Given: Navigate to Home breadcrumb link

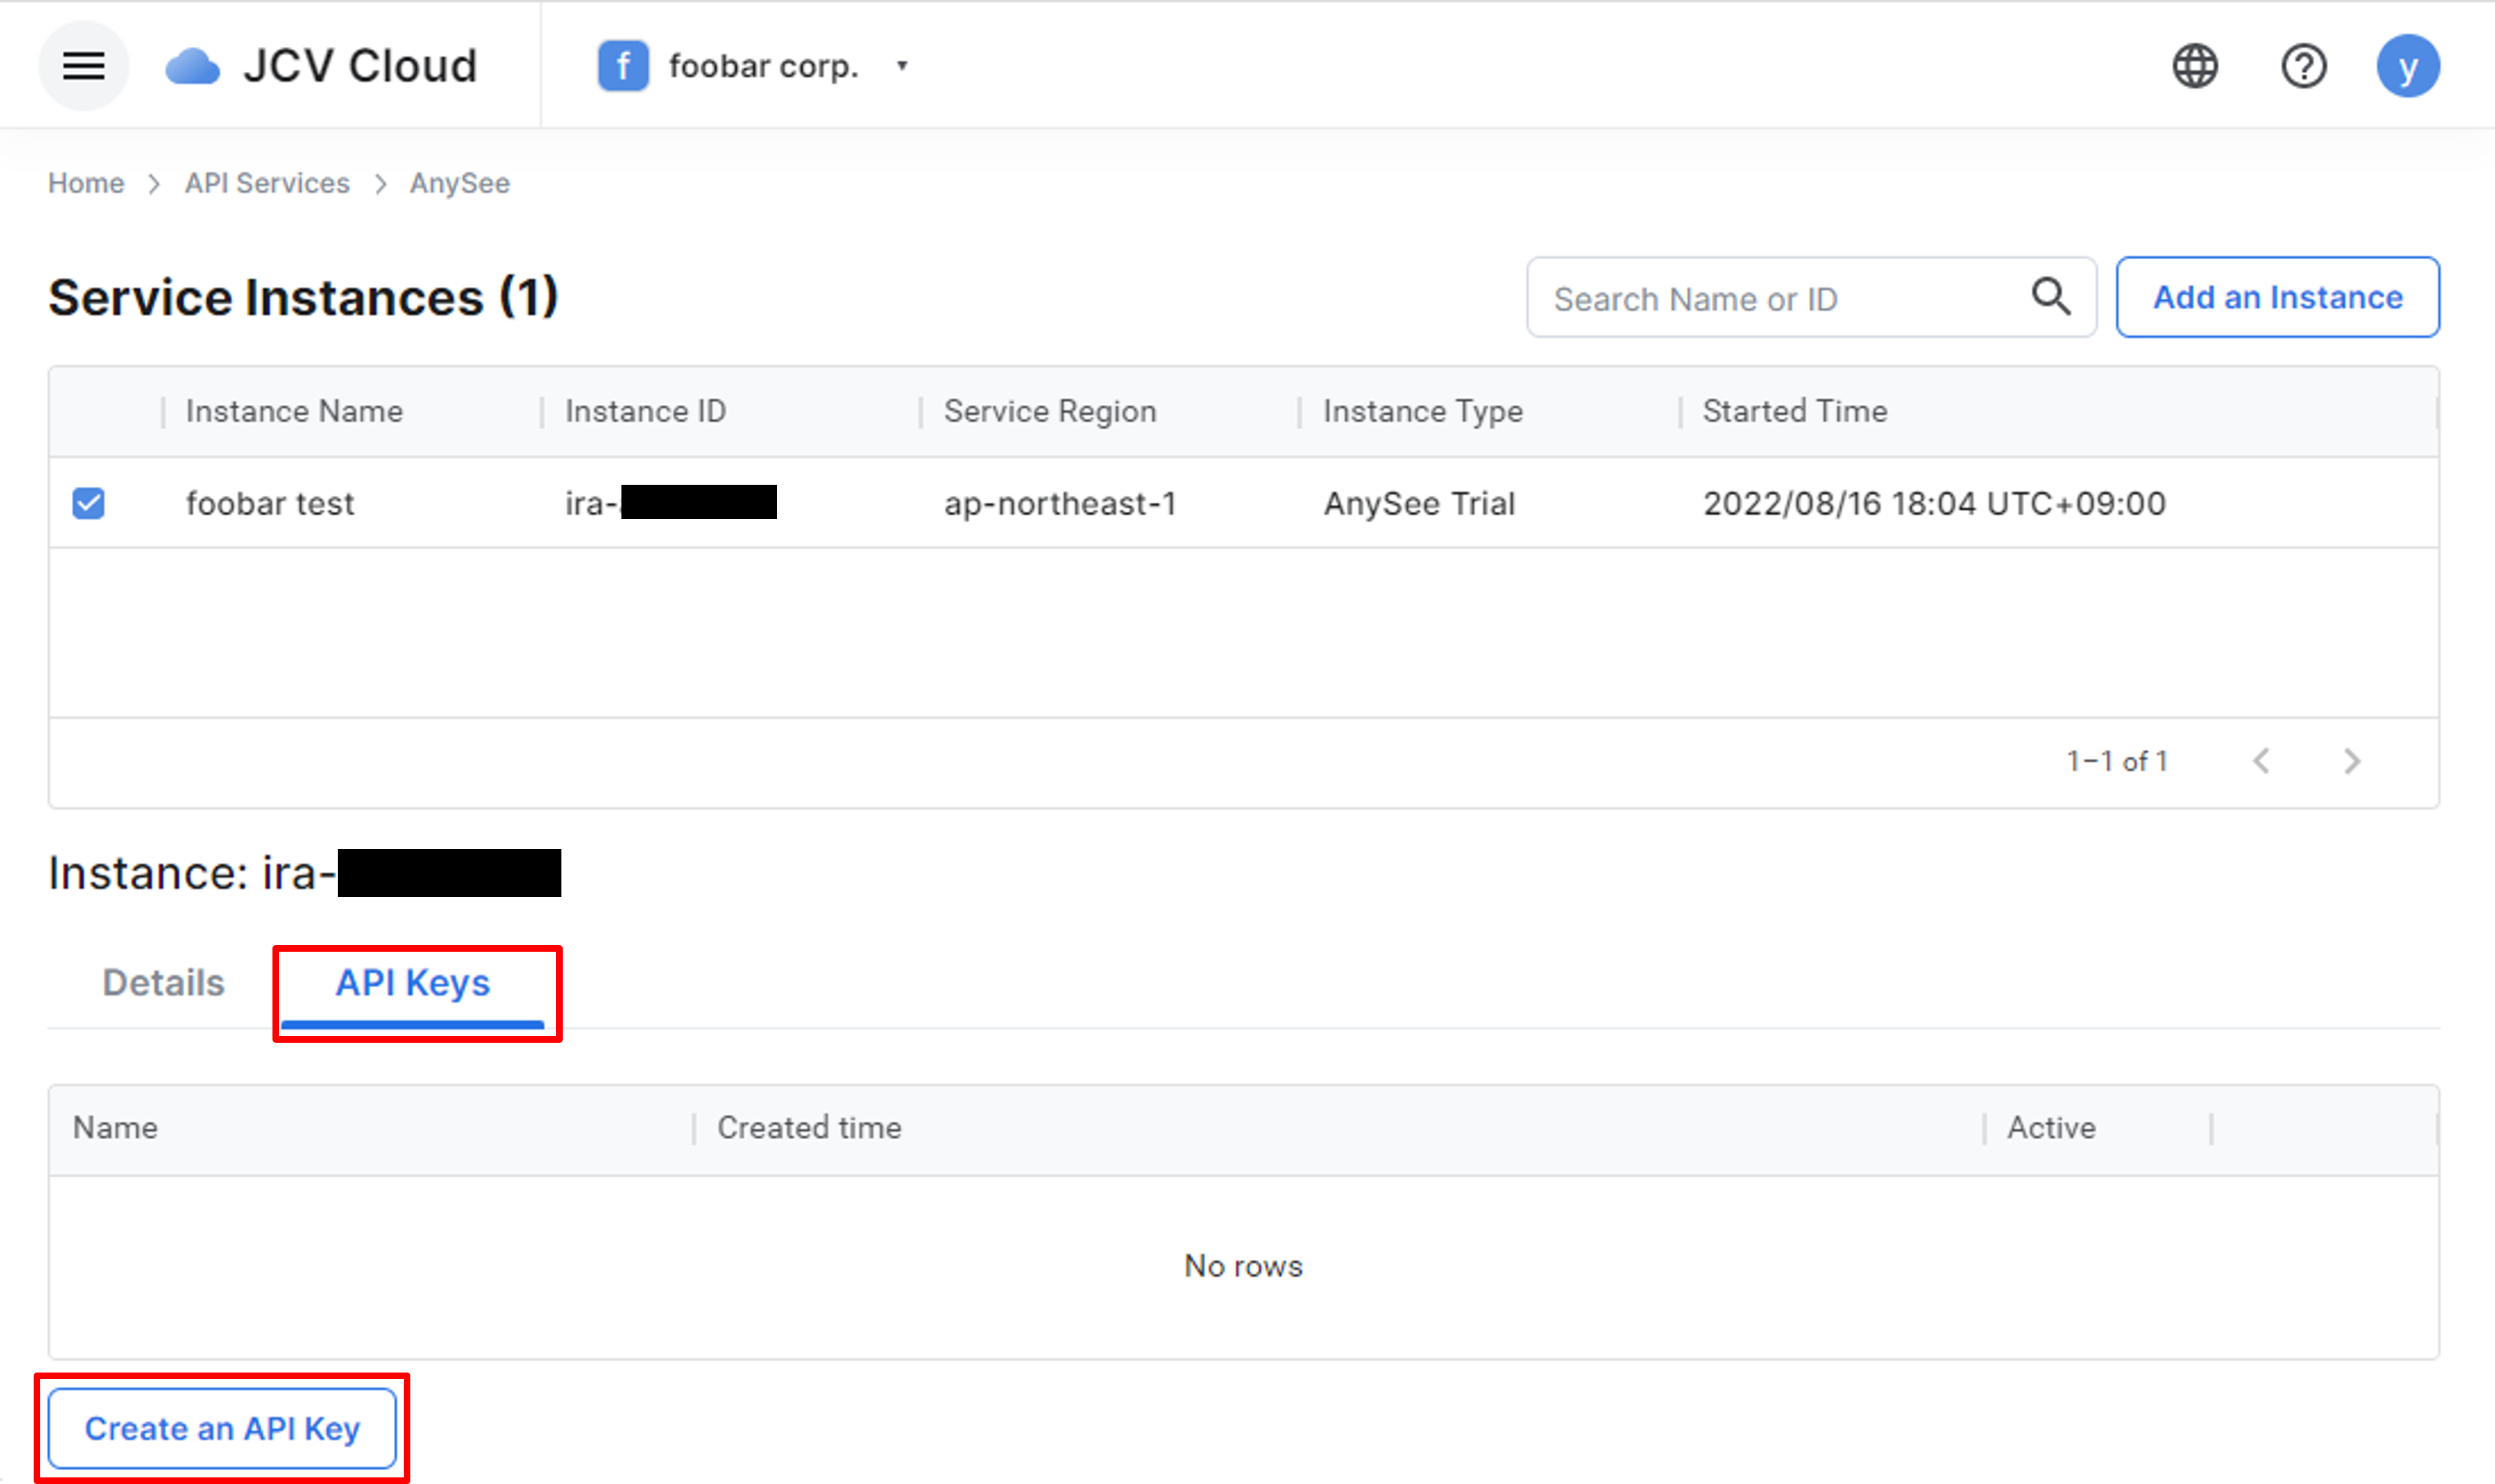Looking at the screenshot, I should (x=86, y=183).
